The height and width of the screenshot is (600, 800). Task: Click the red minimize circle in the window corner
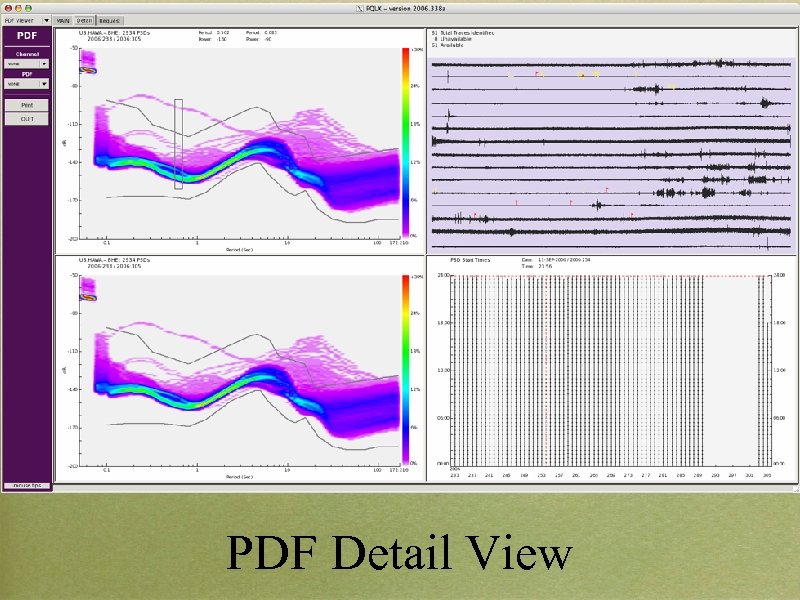[x=8, y=7]
